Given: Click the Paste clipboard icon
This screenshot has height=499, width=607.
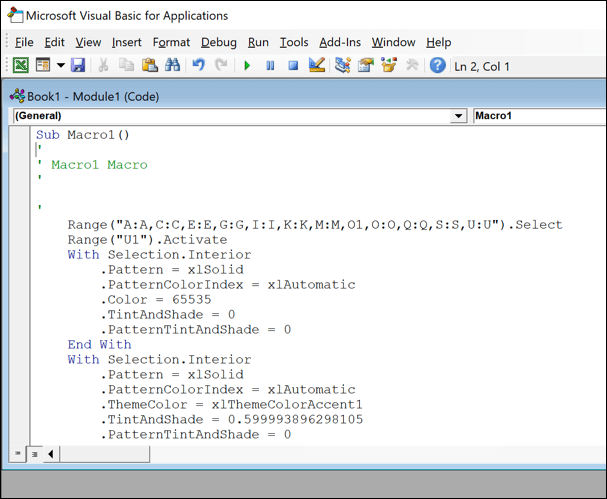Looking at the screenshot, I should (x=149, y=65).
